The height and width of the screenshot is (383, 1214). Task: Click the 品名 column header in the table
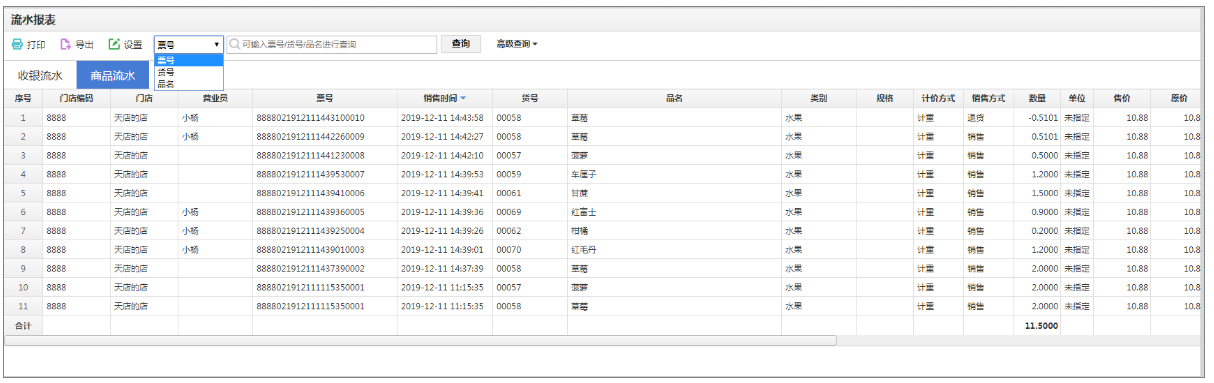(x=674, y=99)
